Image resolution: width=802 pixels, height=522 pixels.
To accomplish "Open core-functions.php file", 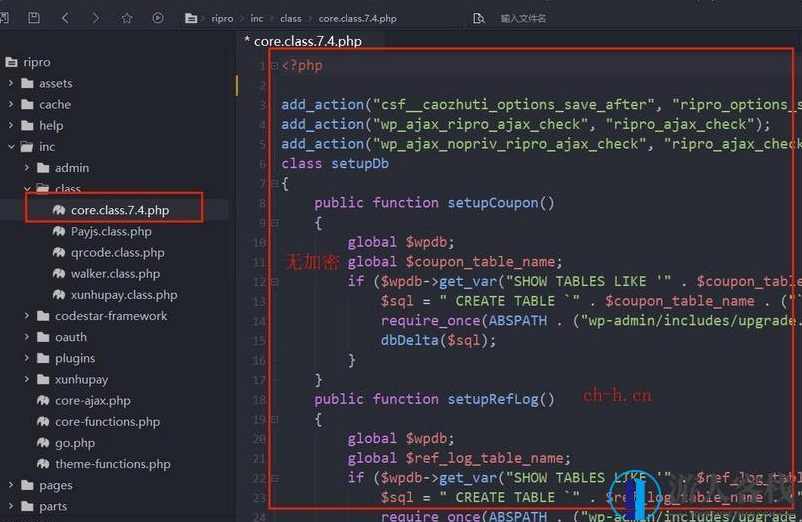I will (107, 422).
